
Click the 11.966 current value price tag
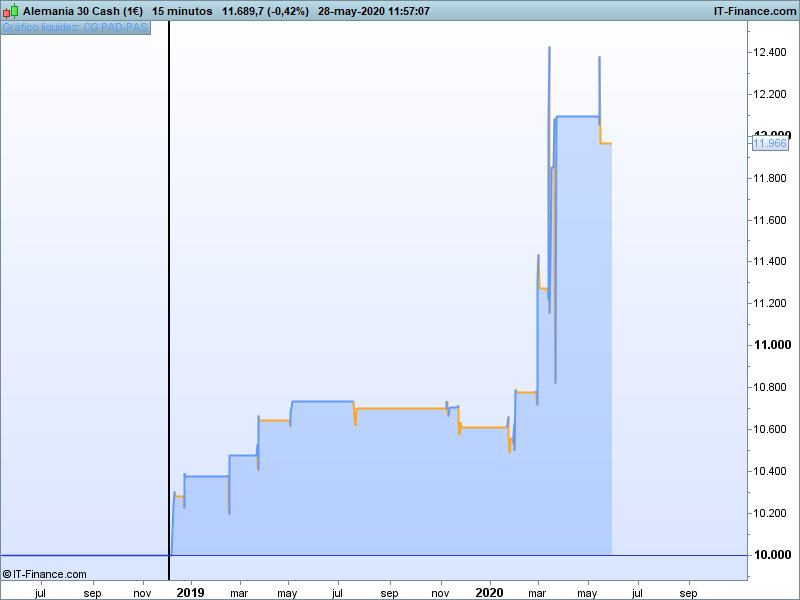click(769, 144)
